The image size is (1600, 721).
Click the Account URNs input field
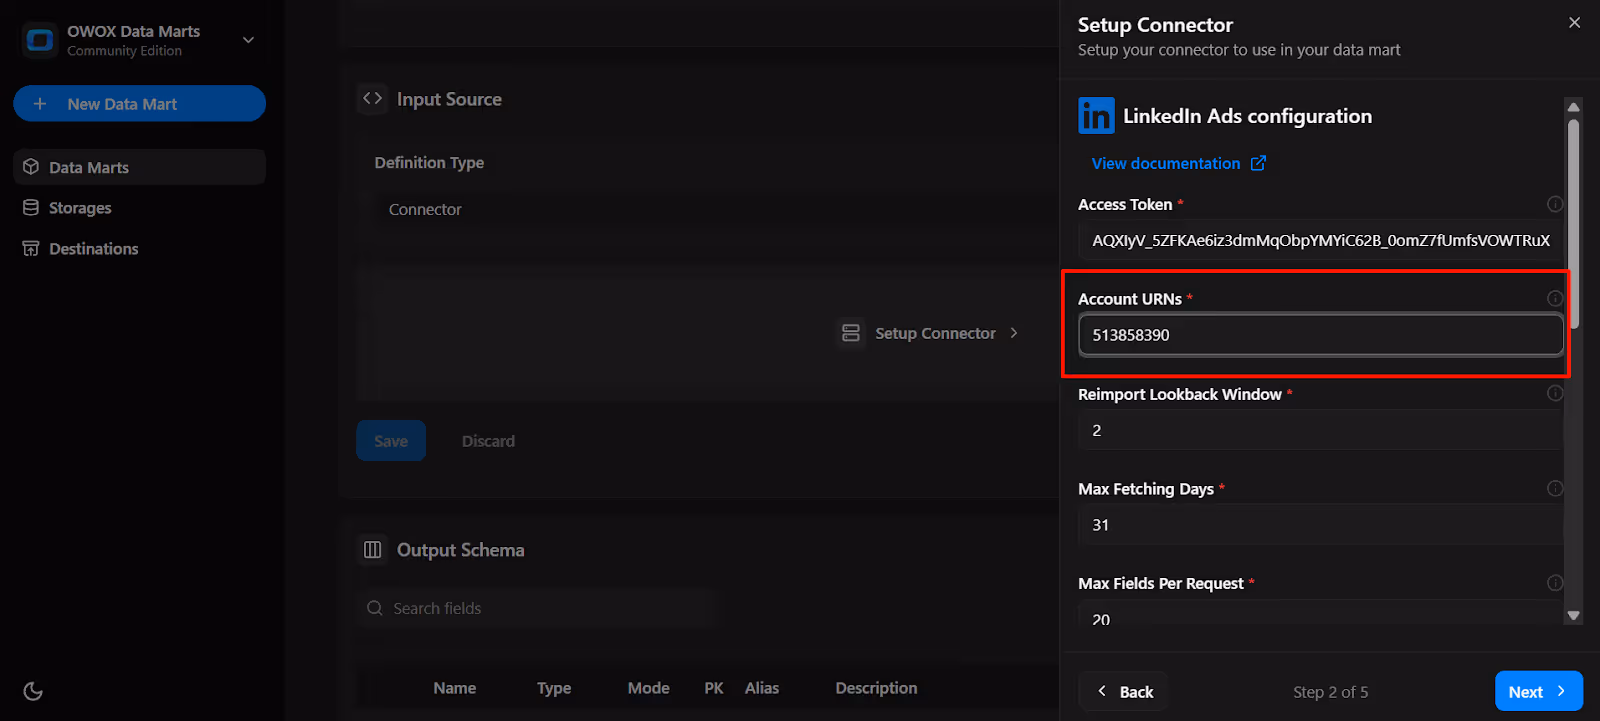coord(1320,335)
